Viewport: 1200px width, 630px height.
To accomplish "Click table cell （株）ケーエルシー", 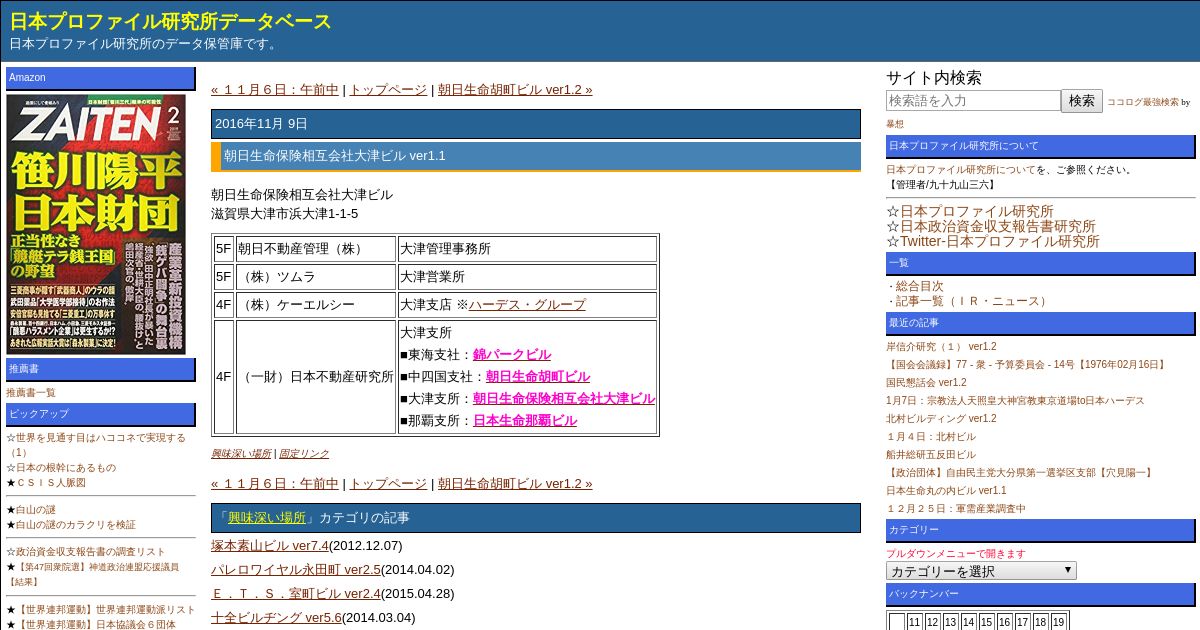I will [316, 304].
